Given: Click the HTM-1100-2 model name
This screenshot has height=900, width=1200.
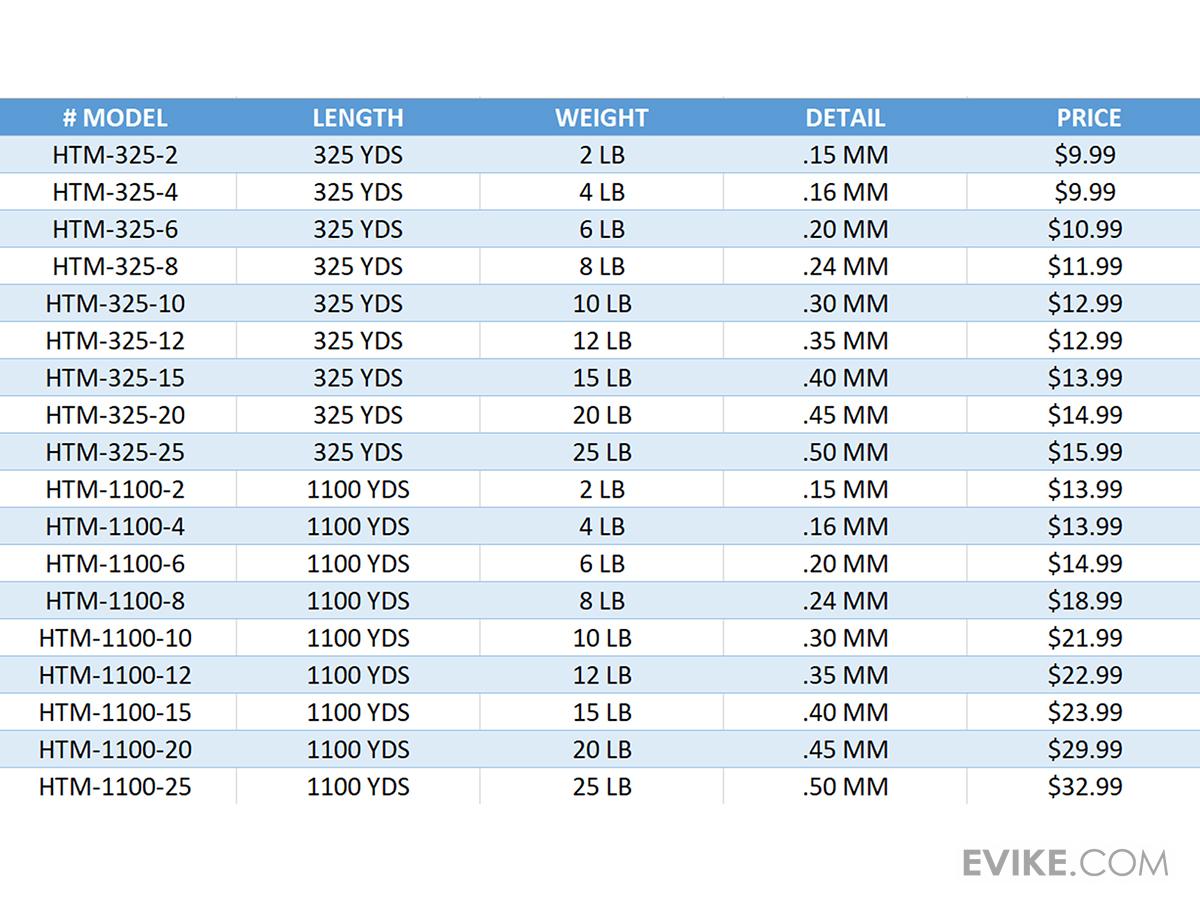Looking at the screenshot, I should pyautogui.click(x=115, y=490).
